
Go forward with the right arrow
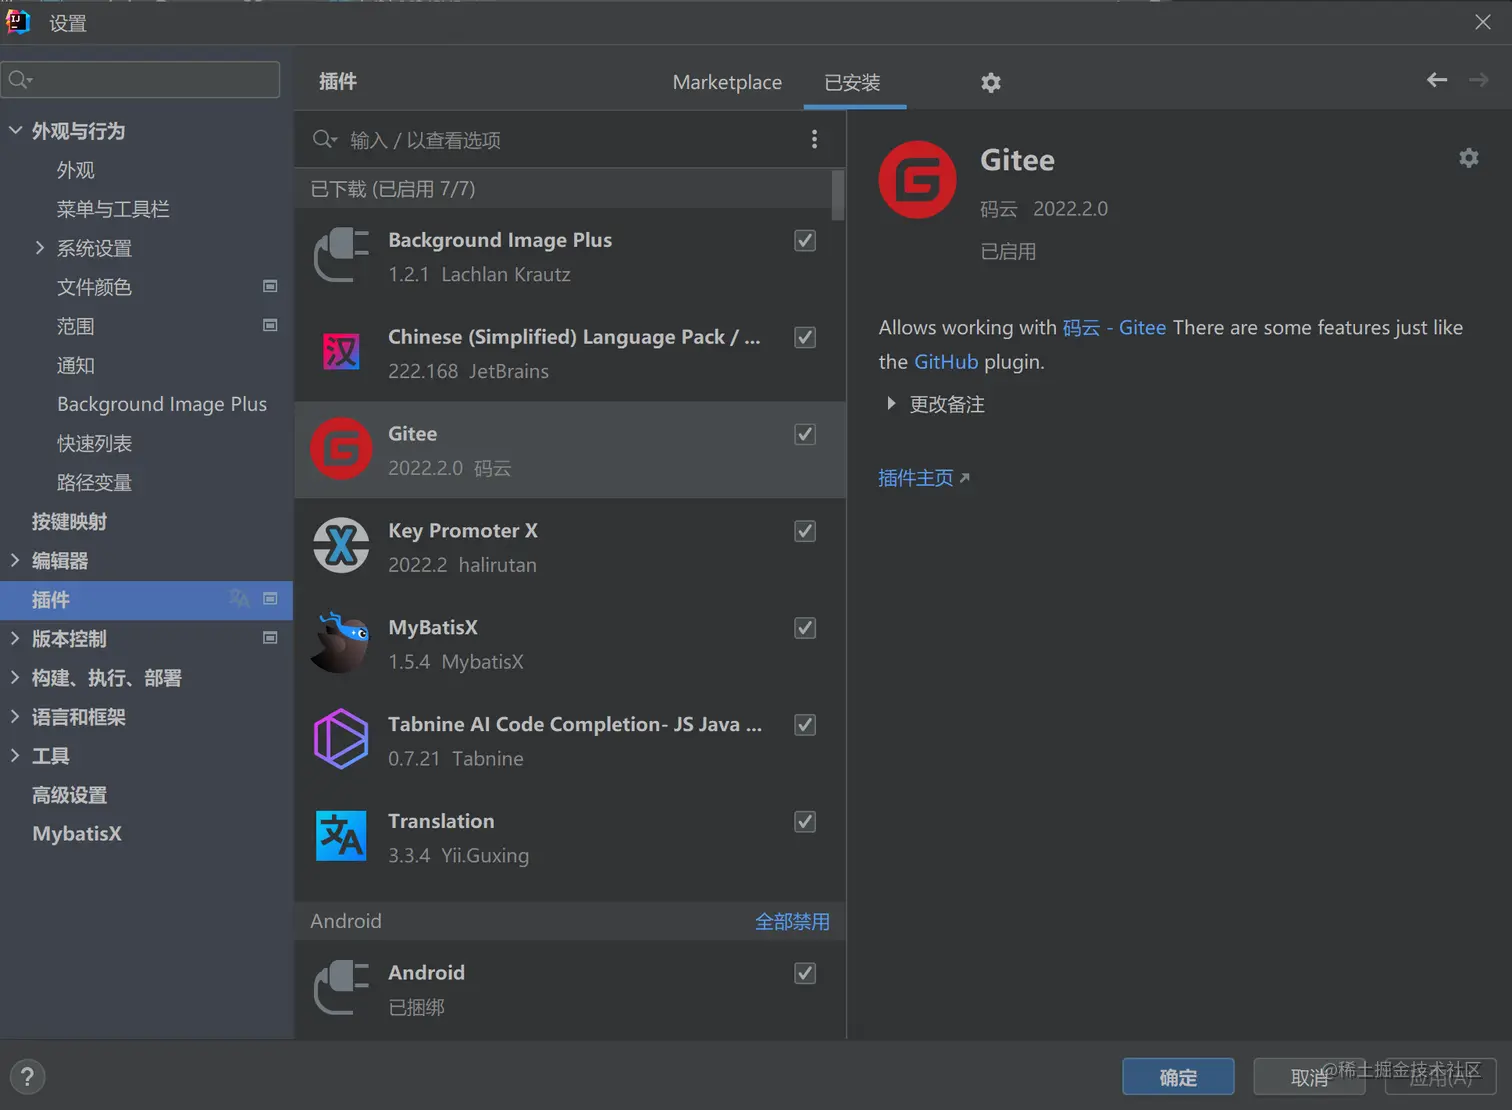tap(1479, 80)
